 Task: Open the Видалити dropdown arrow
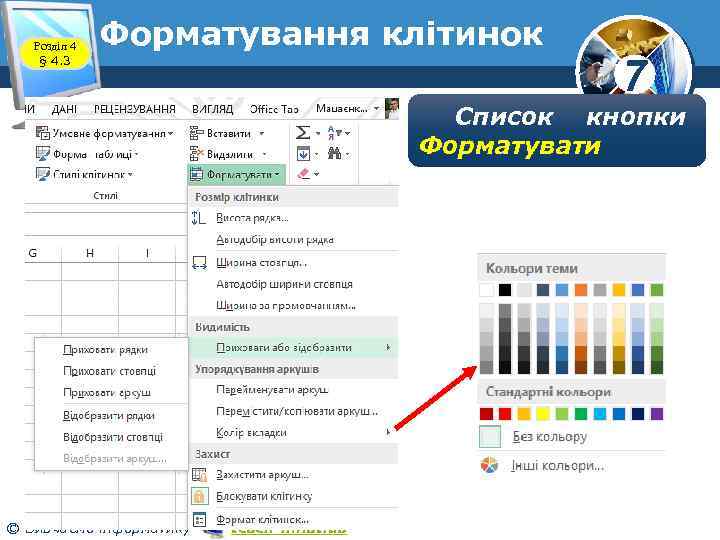[264, 154]
